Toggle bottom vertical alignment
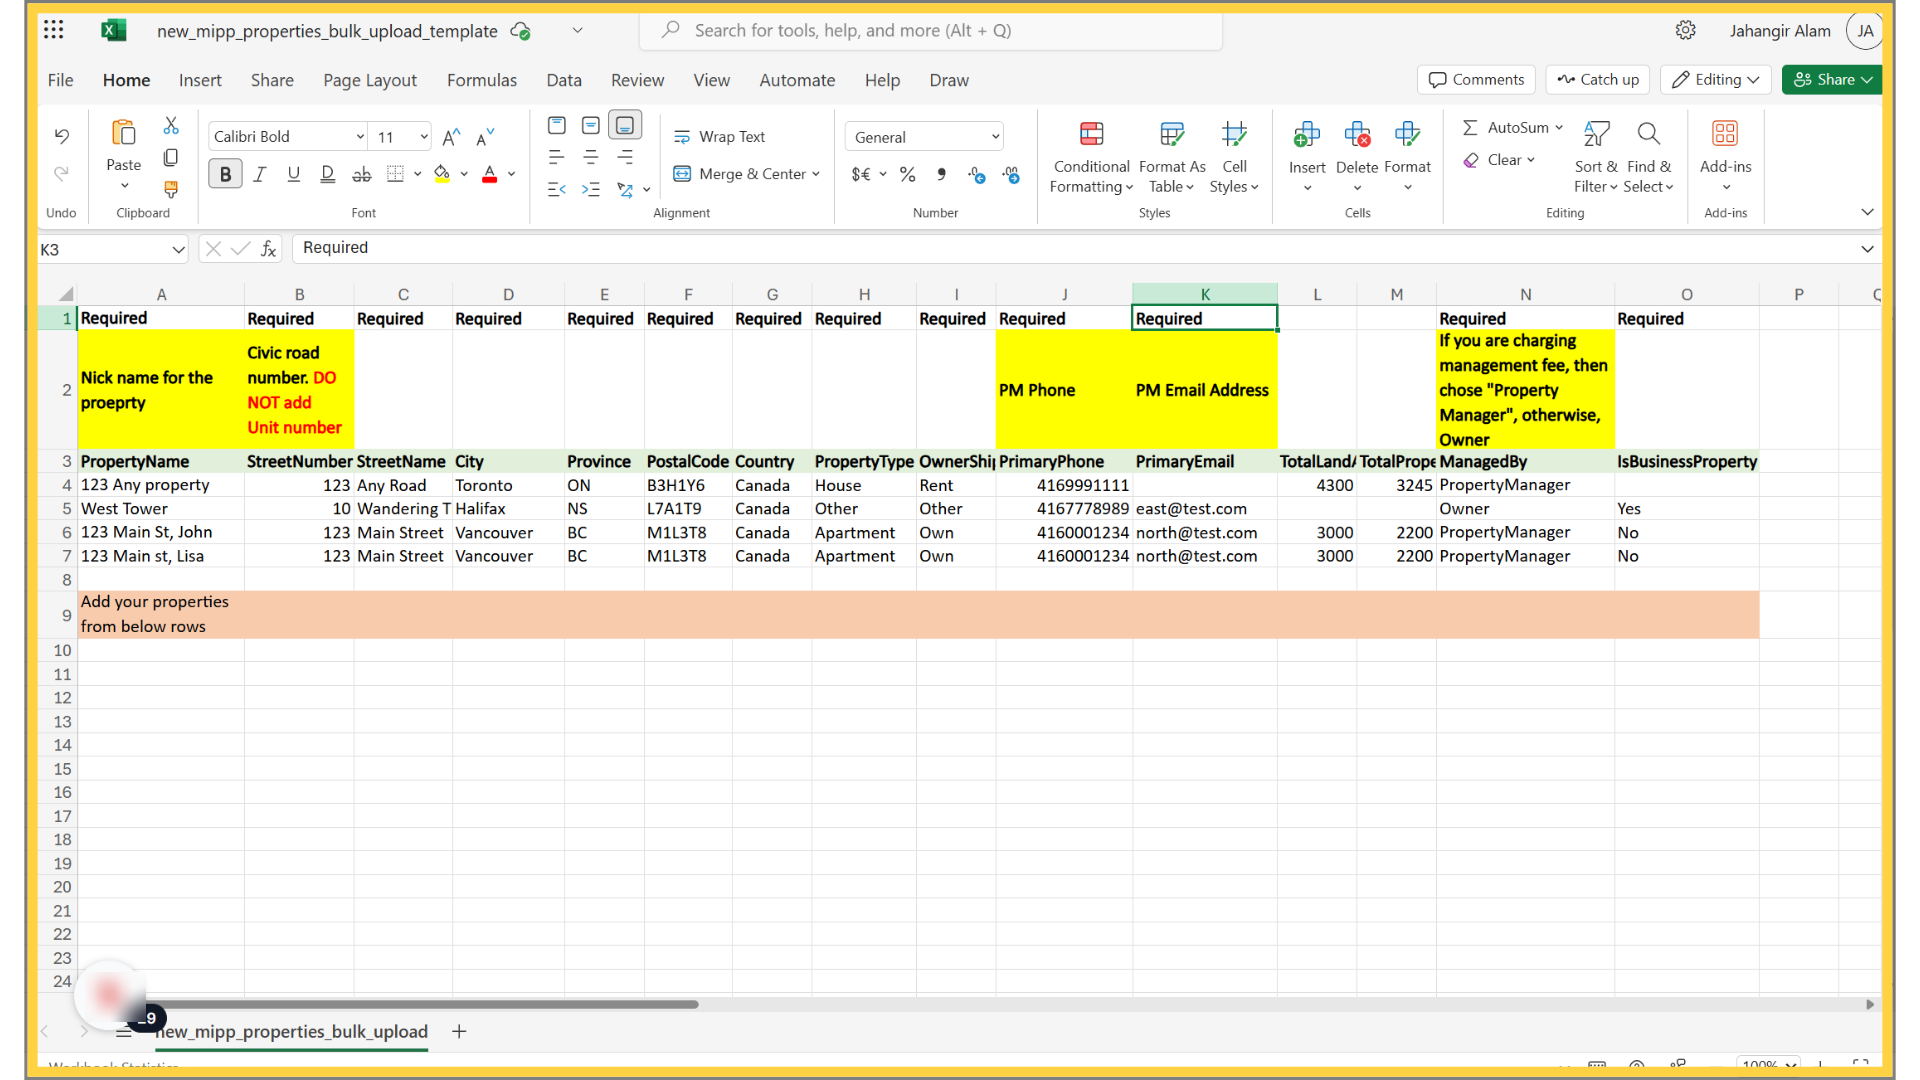The width and height of the screenshot is (1920, 1080). [x=625, y=125]
